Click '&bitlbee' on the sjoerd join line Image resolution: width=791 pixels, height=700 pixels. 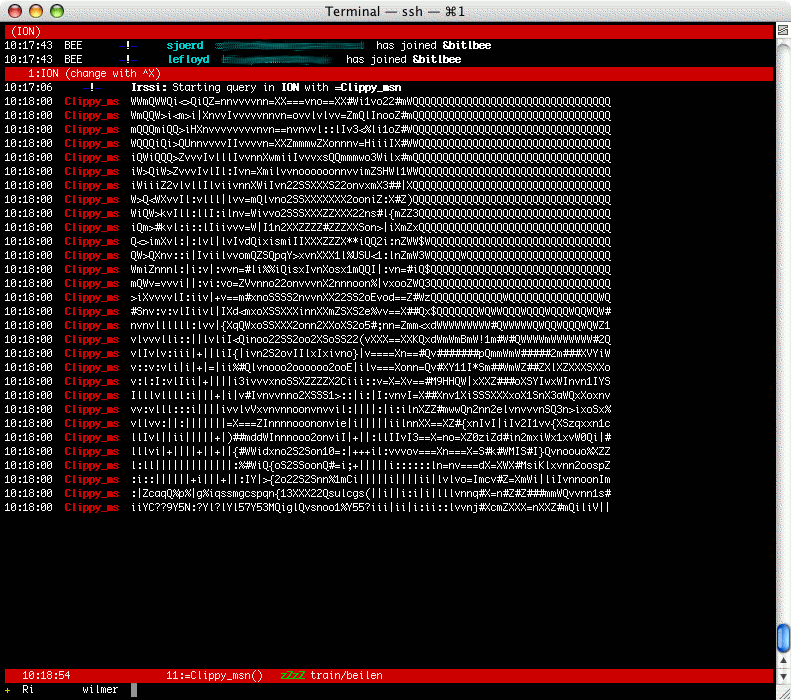tap(467, 45)
